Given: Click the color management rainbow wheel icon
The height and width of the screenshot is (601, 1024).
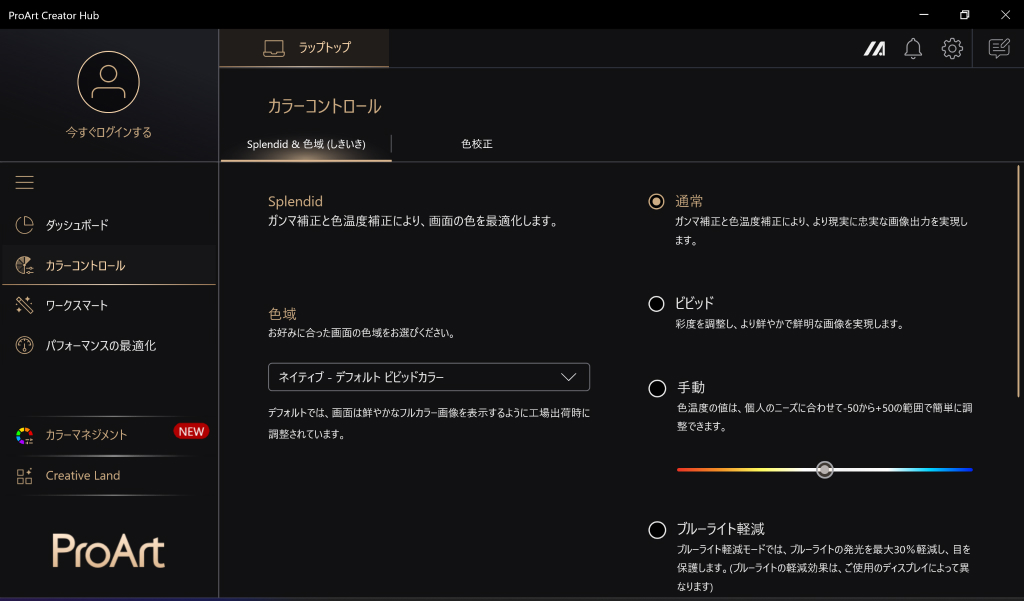Looking at the screenshot, I should (24, 435).
